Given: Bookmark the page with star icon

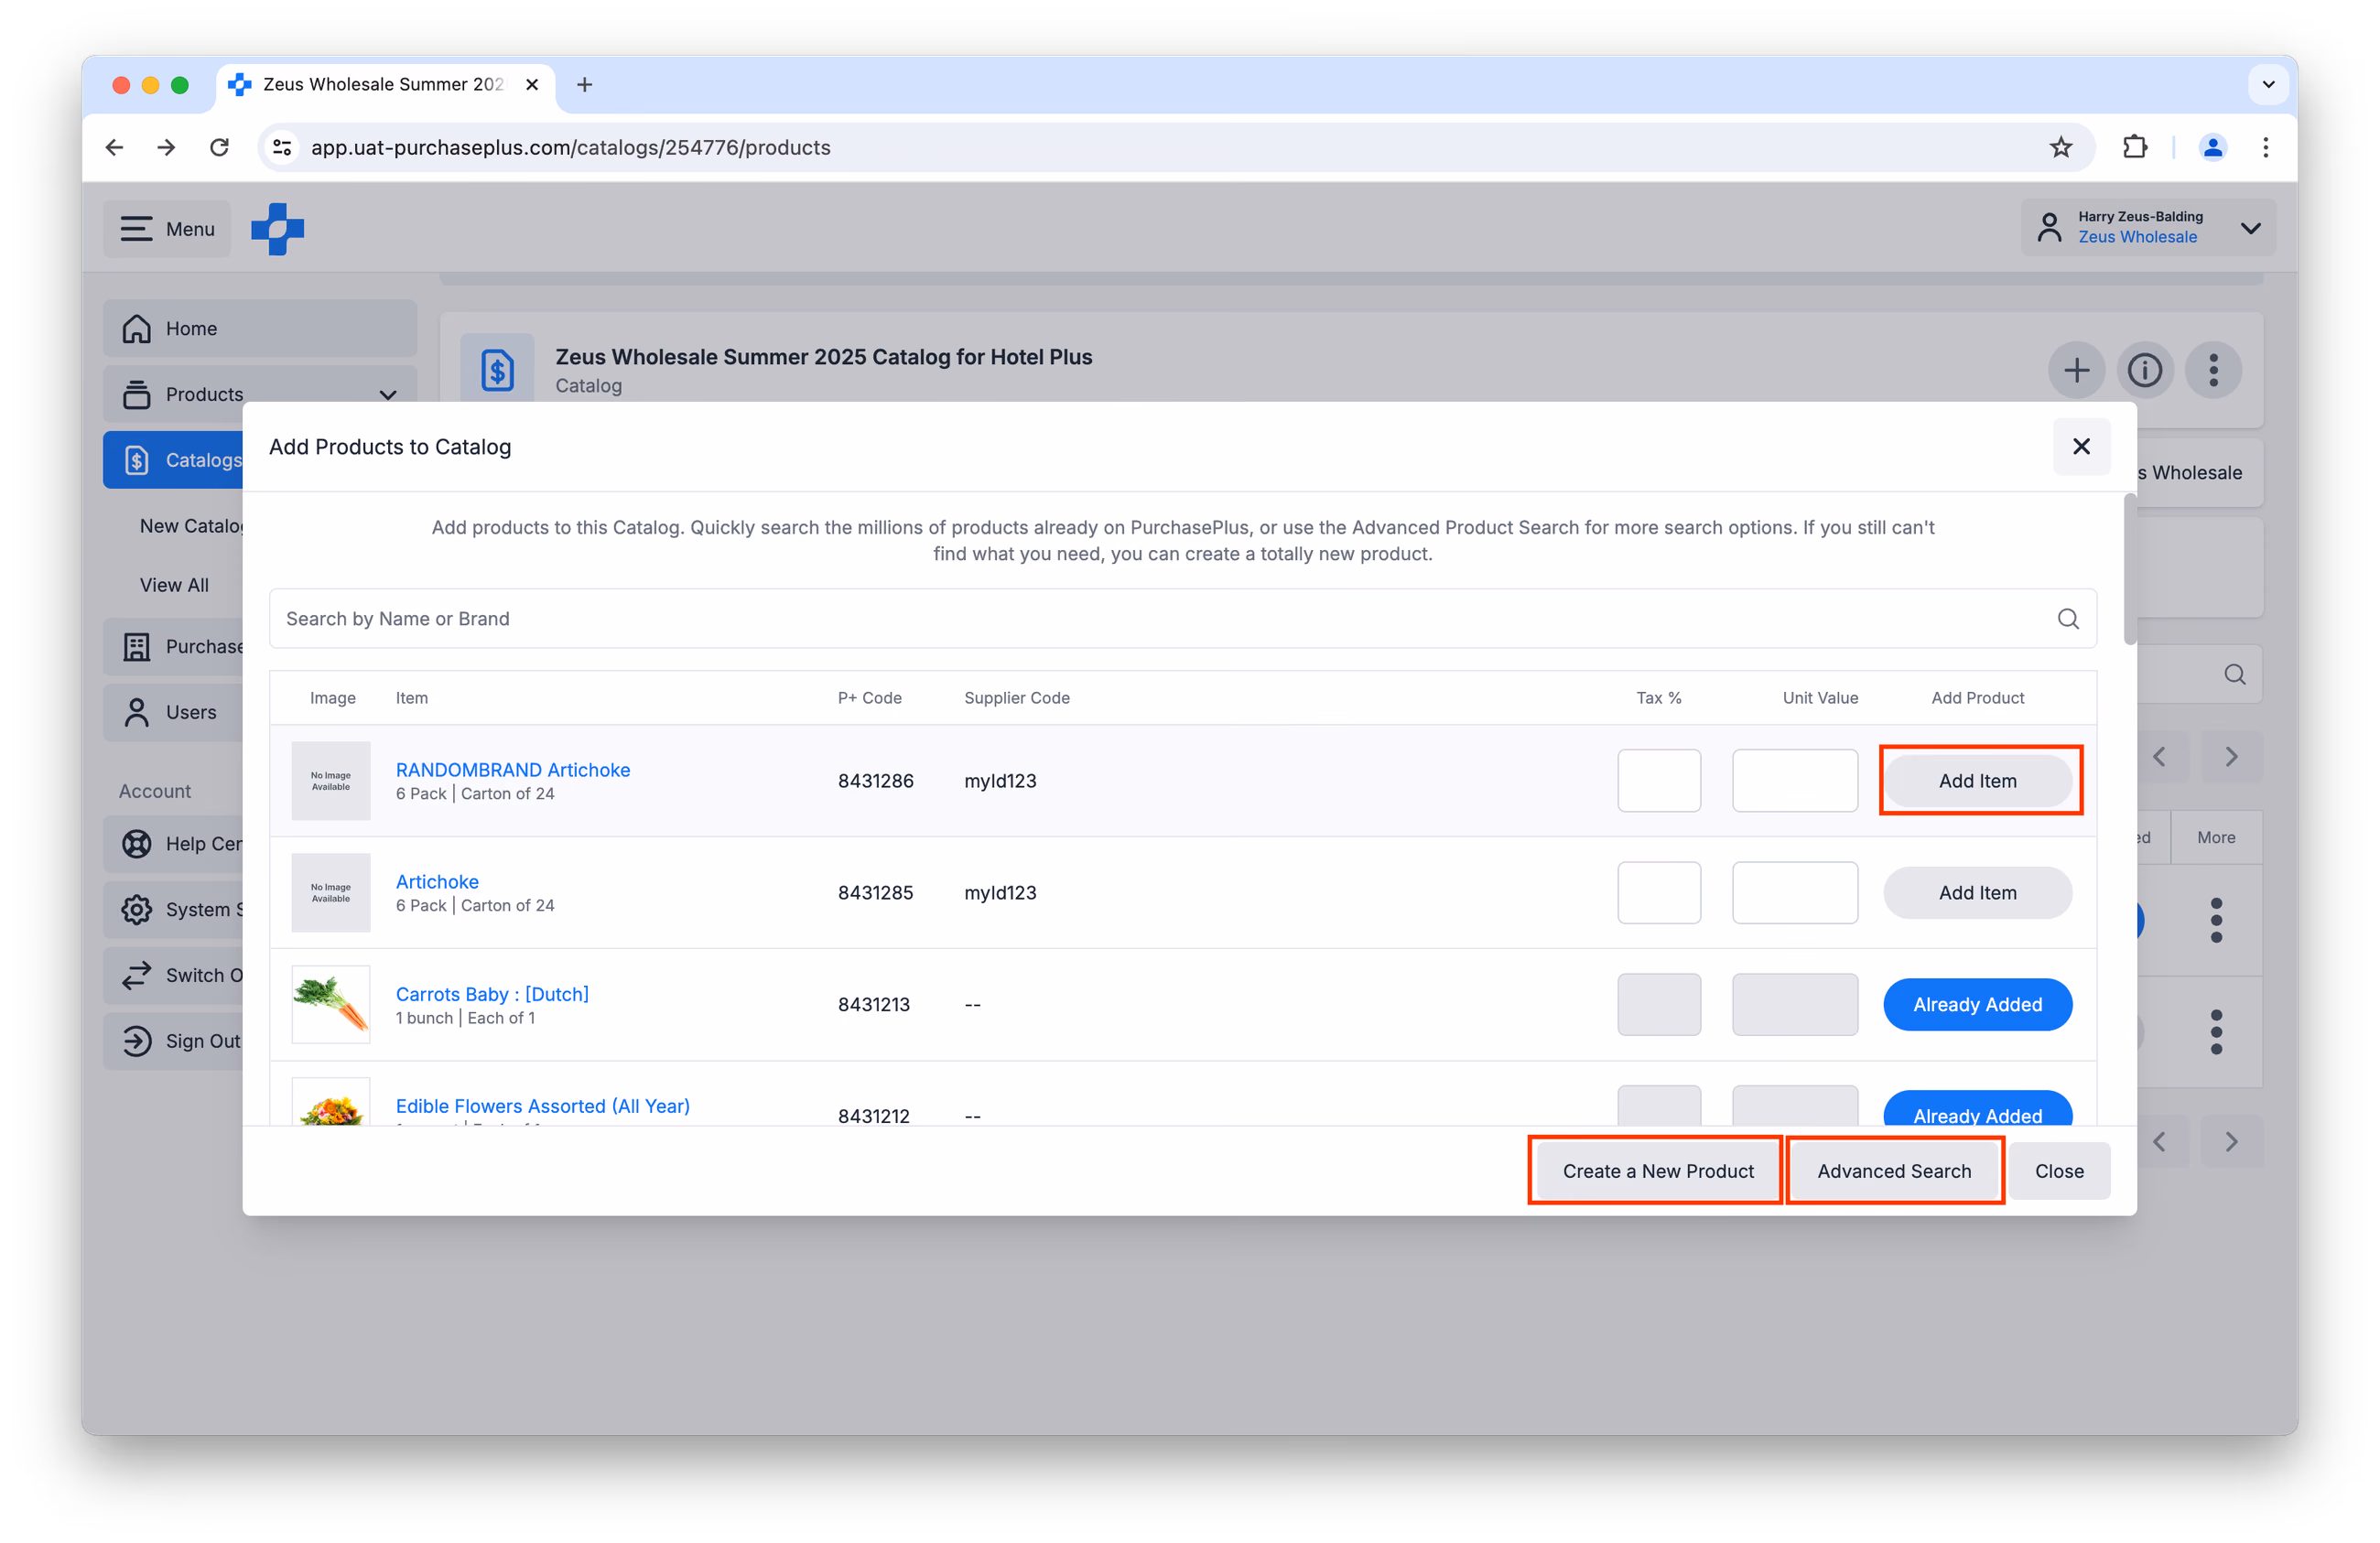Looking at the screenshot, I should coord(2060,148).
